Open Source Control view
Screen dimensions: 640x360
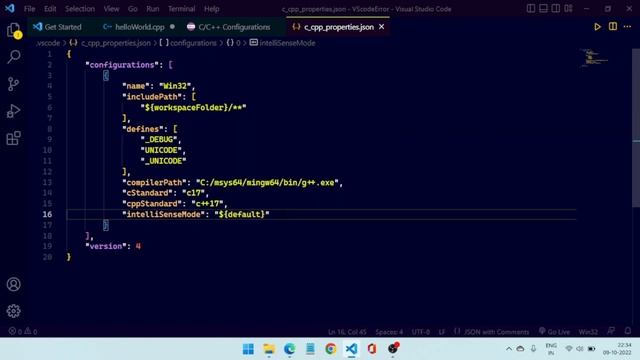point(13,84)
